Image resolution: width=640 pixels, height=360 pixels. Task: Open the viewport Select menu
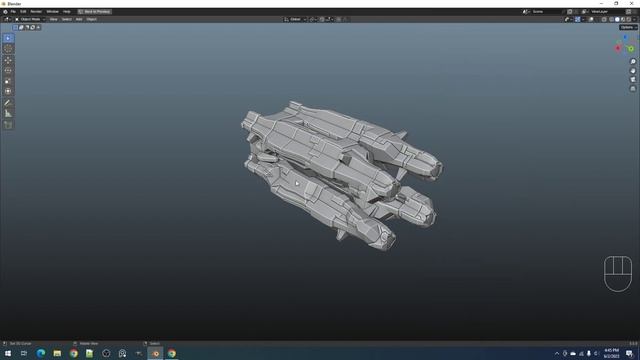(x=67, y=19)
